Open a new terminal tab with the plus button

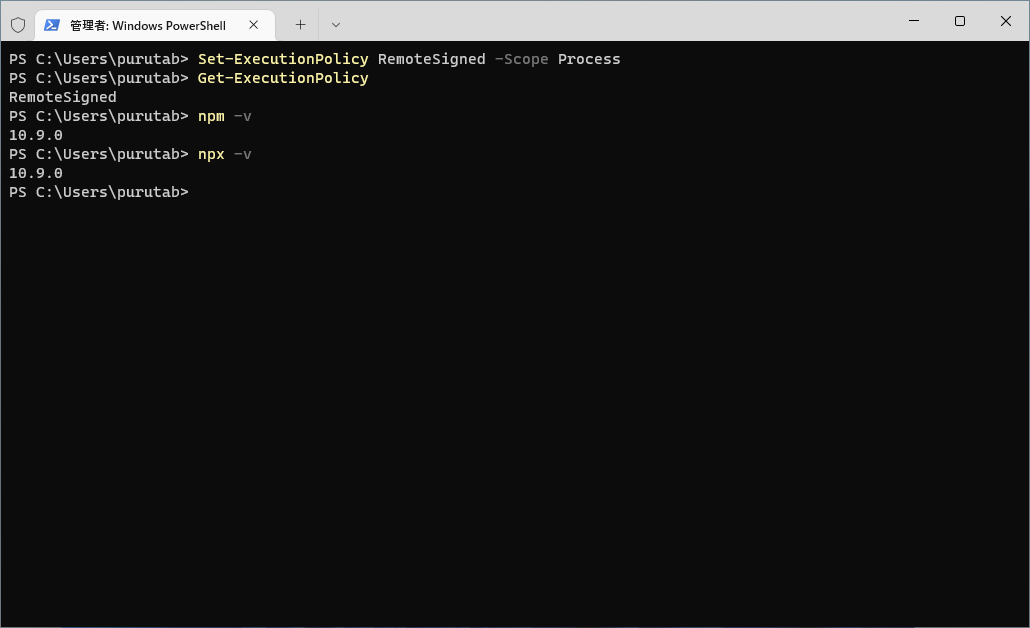[300, 24]
